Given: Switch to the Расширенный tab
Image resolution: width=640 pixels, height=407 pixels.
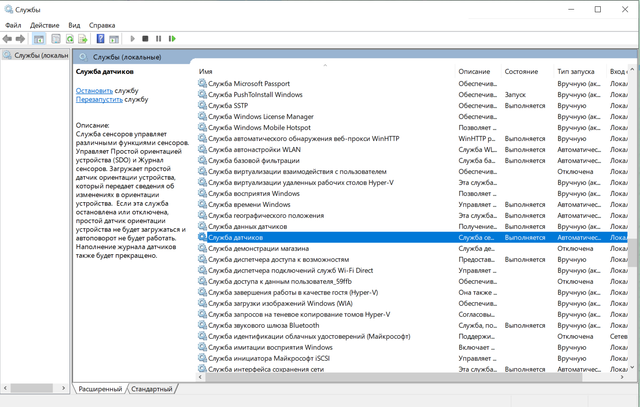Looking at the screenshot, I should click(x=100, y=389).
